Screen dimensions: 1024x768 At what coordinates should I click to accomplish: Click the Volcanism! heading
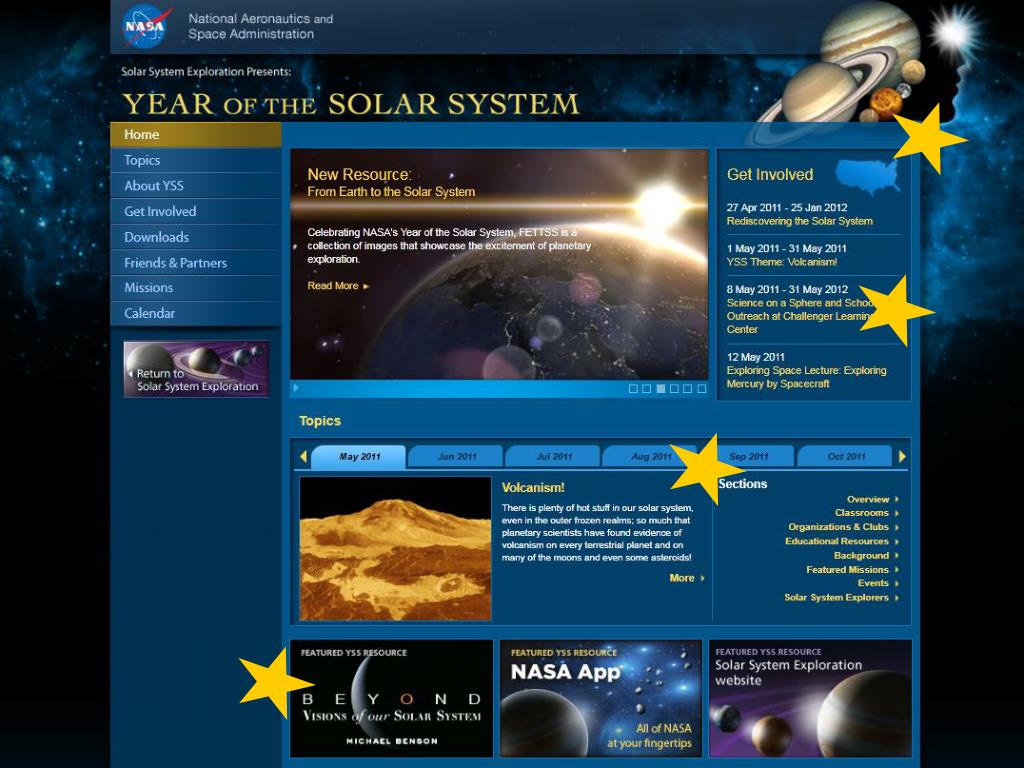(x=533, y=488)
